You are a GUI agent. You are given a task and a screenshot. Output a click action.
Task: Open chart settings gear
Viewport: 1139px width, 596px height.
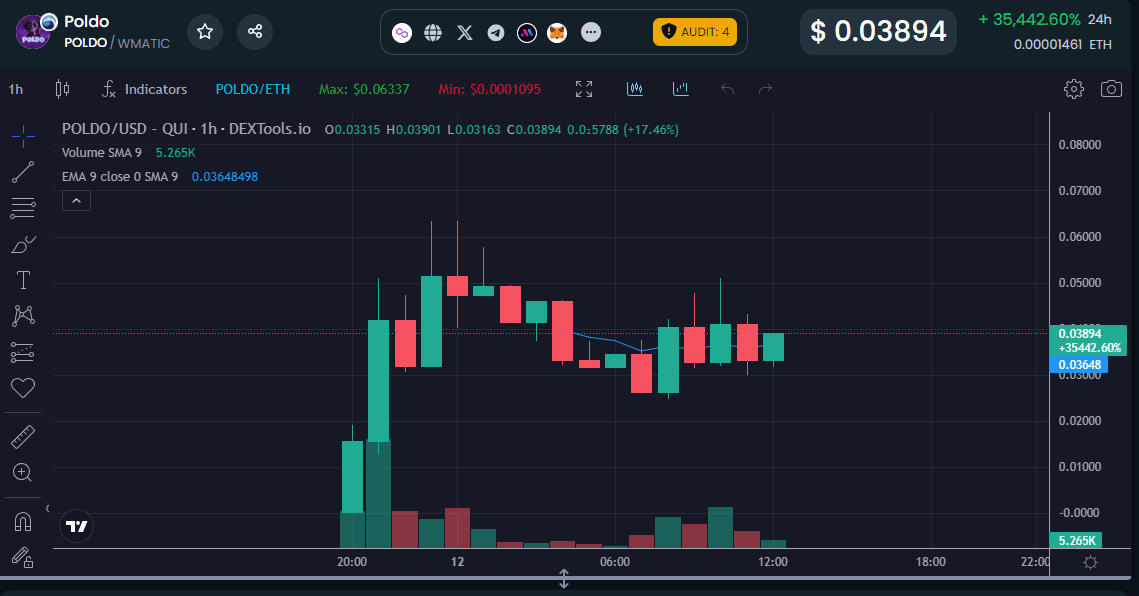[1074, 89]
